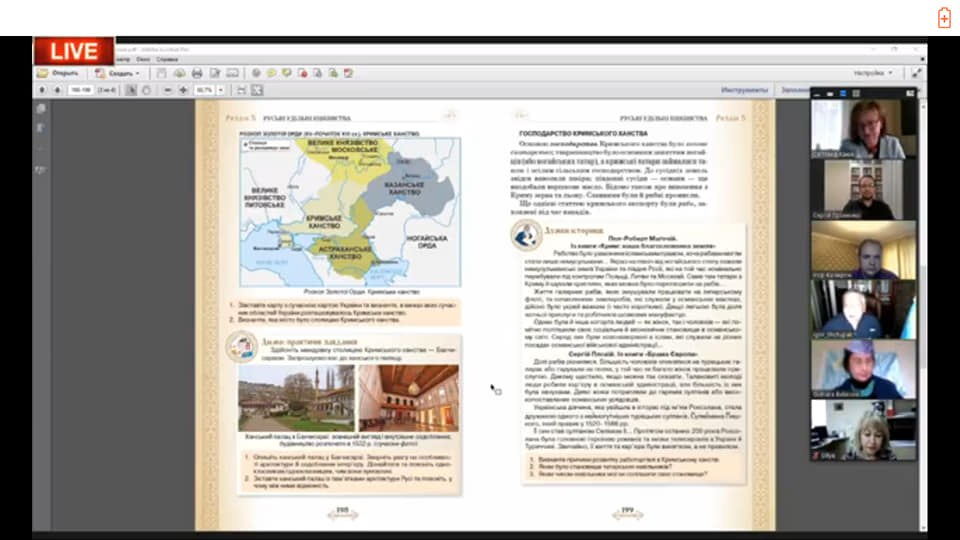
Task: Open the Справка menu
Action: point(167,59)
